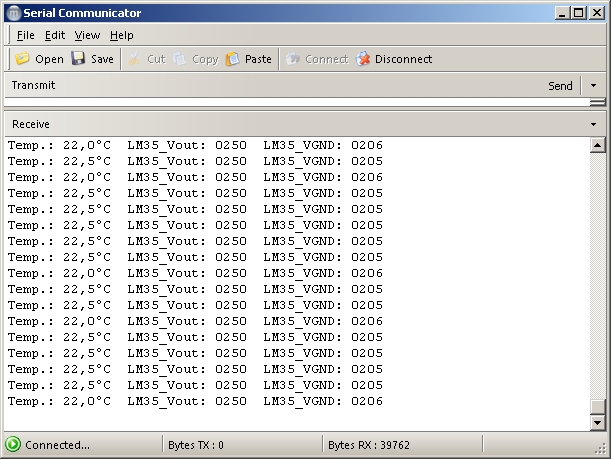The height and width of the screenshot is (459, 611).
Task: Click the Copy icon in toolbar
Action: click(x=180, y=59)
